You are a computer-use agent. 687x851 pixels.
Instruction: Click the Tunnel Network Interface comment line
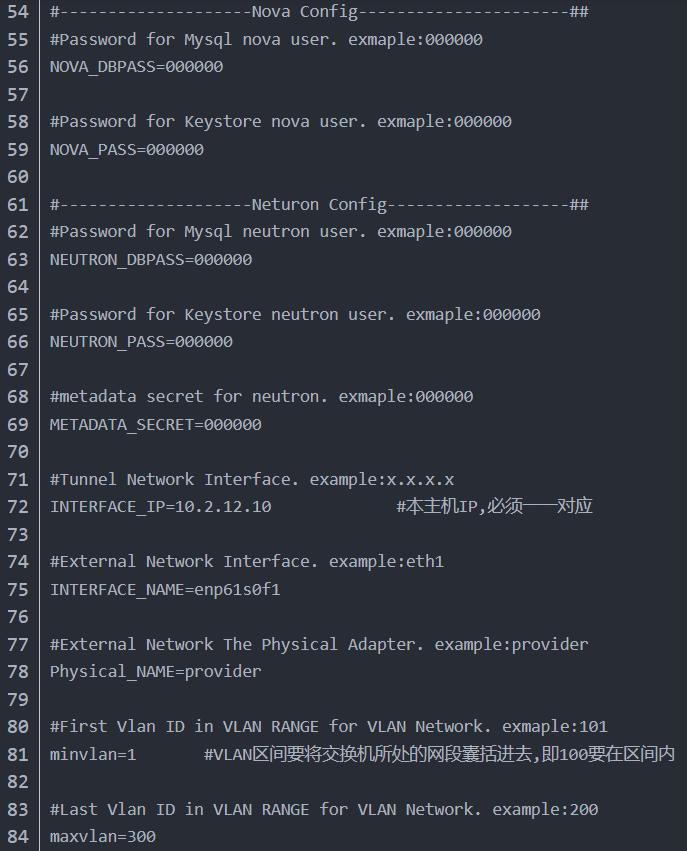click(251, 480)
